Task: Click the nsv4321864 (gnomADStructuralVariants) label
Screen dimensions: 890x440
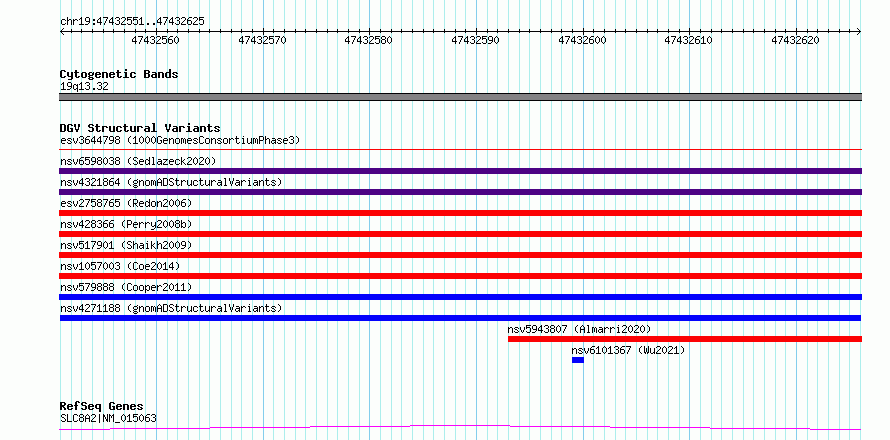Action: (171, 182)
